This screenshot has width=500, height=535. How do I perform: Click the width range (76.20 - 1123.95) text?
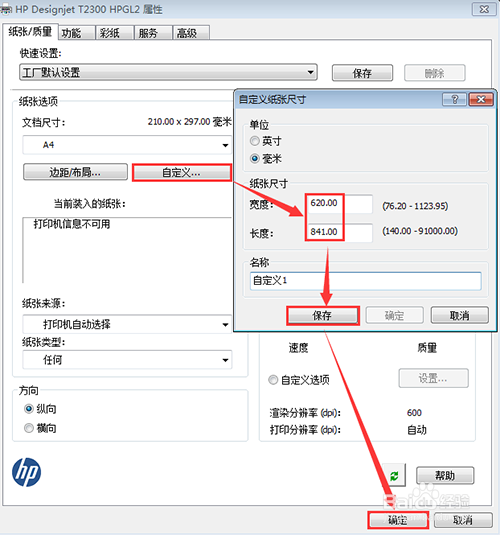point(415,206)
